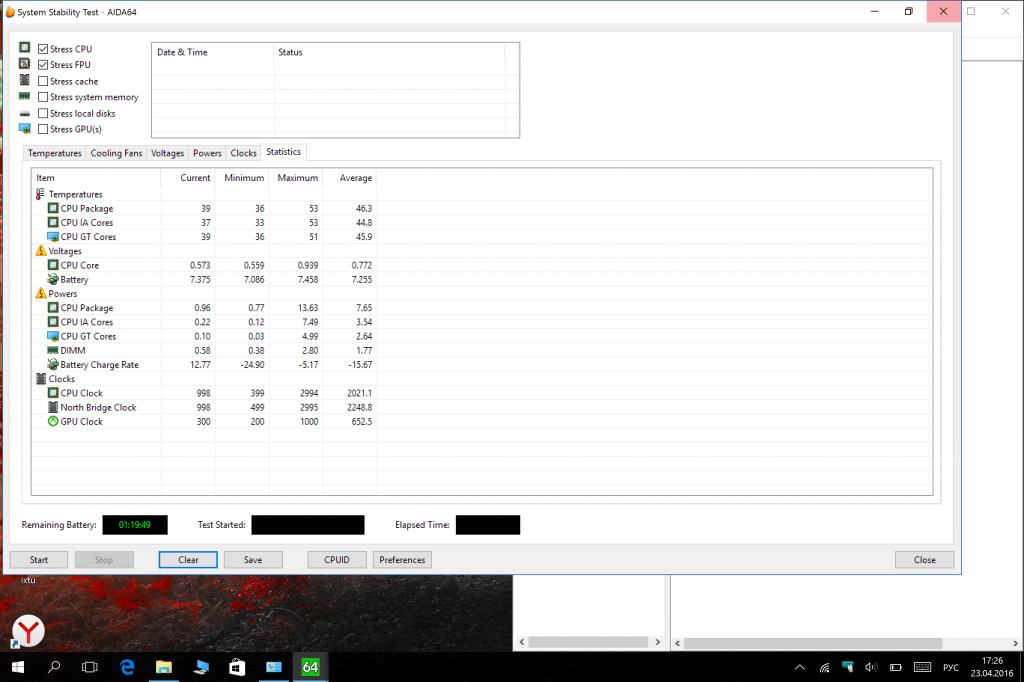This screenshot has width=1024, height=682.
Task: Open the Yandex Browser desktop shortcut
Action: pos(28,631)
